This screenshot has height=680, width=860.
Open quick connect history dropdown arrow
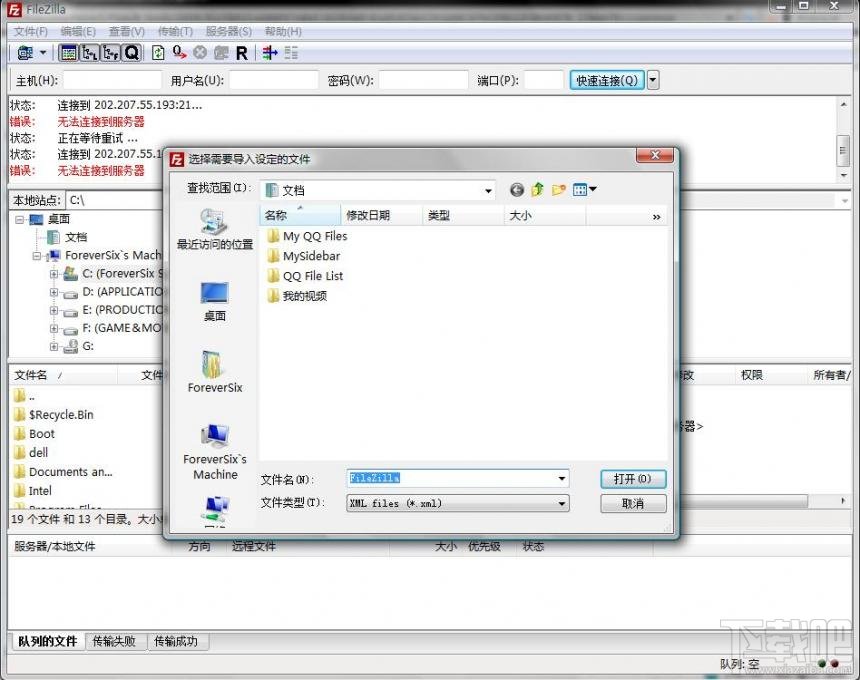click(653, 81)
